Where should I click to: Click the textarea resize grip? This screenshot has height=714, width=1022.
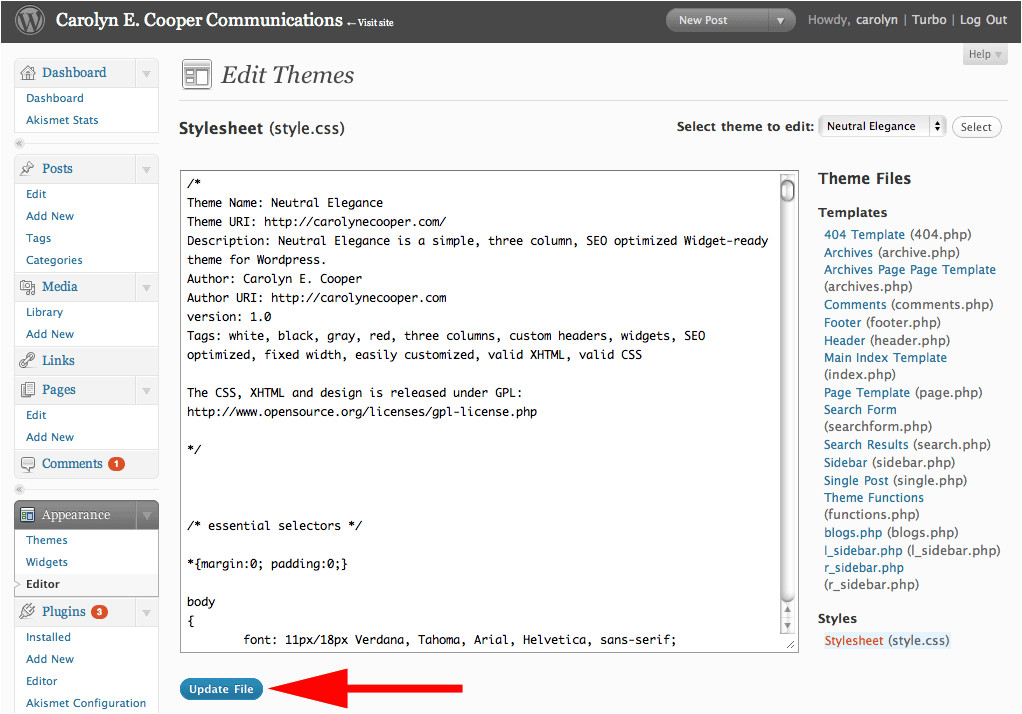click(x=790, y=644)
